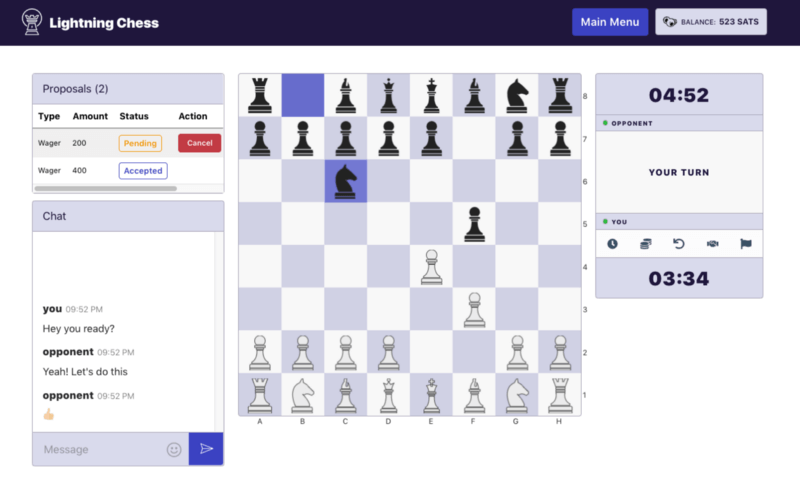This screenshot has width=800, height=488.
Task: Select the white pawn on E4
Action: tap(432, 266)
